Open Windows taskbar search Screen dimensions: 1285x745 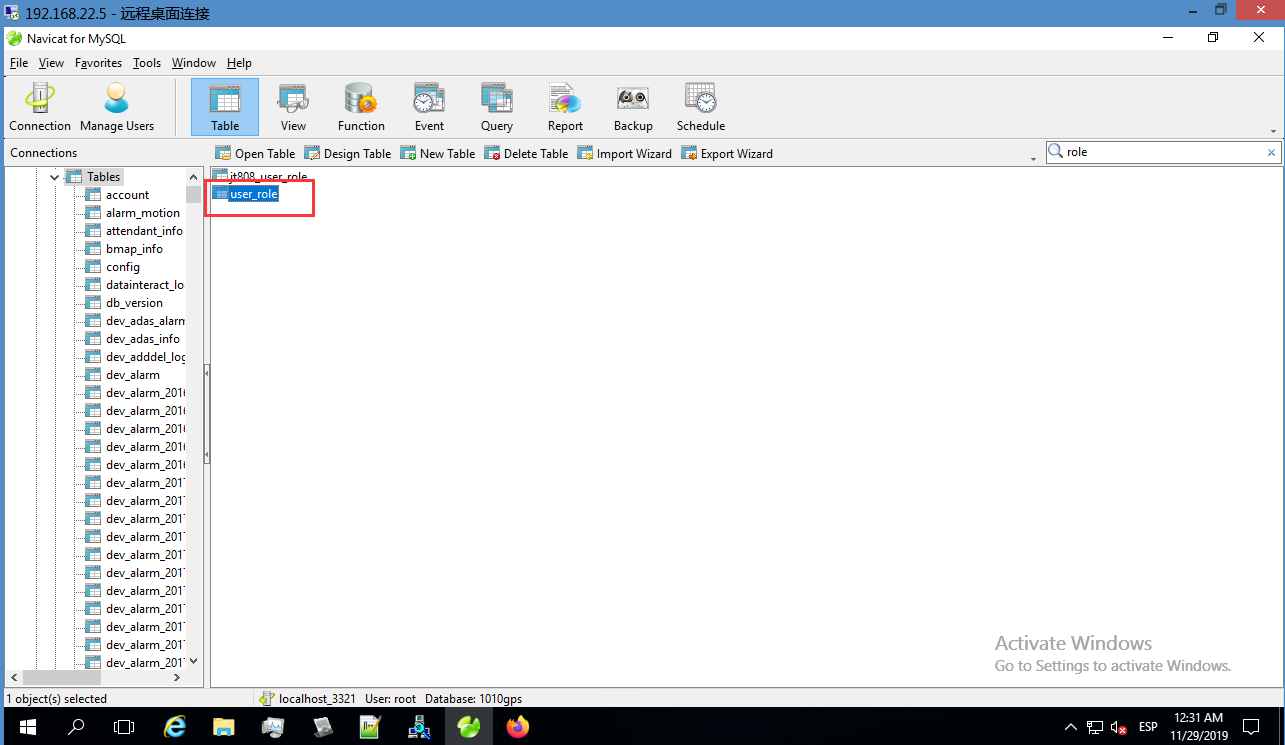[x=75, y=727]
